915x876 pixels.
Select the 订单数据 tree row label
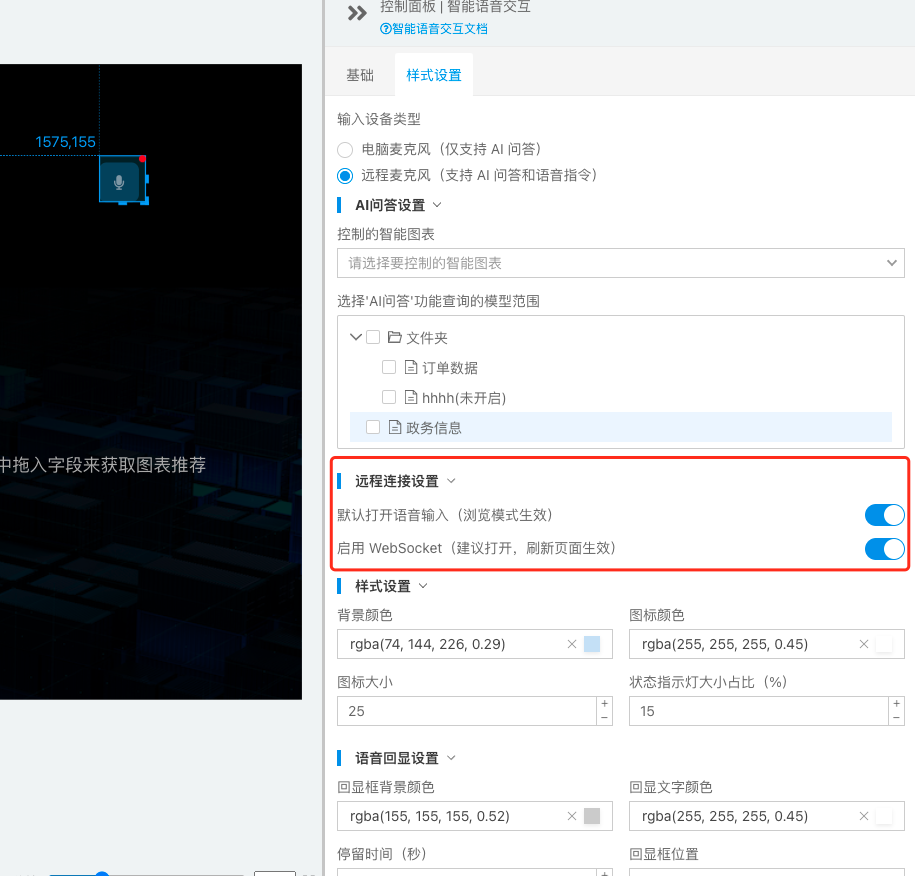pyautogui.click(x=449, y=368)
